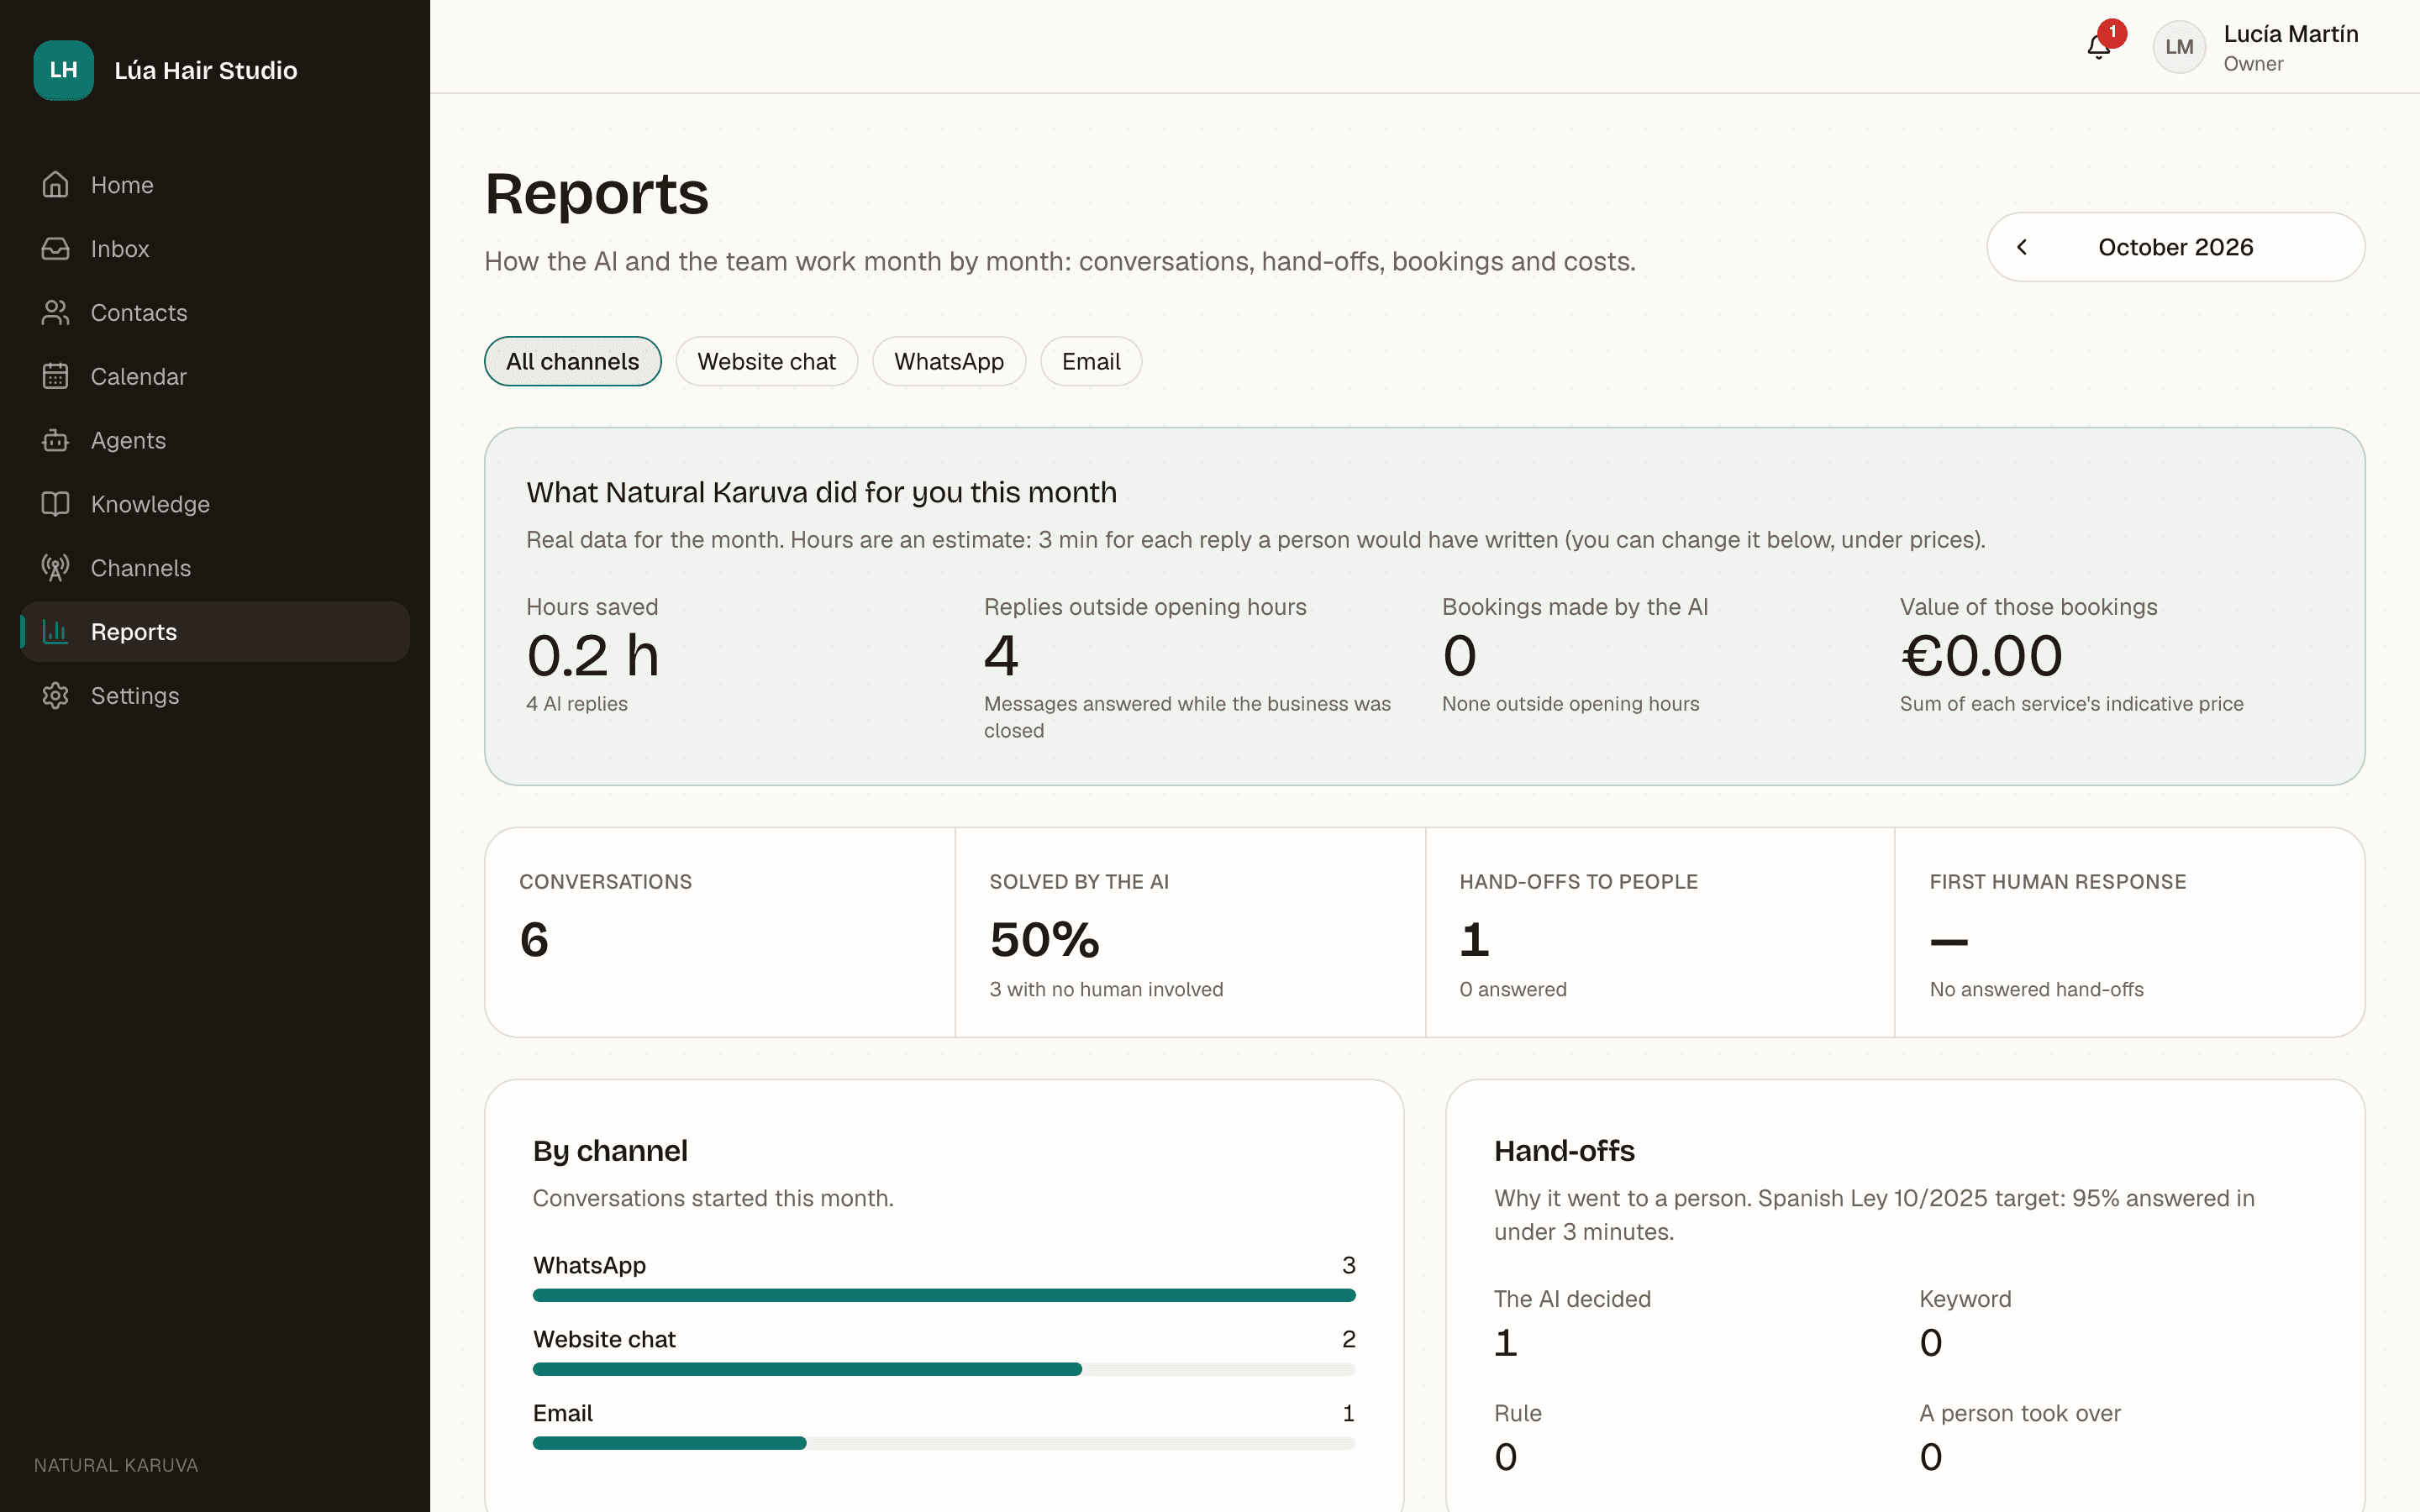The width and height of the screenshot is (2420, 1512).
Task: Click the Channels antenna icon
Action: point(55,568)
